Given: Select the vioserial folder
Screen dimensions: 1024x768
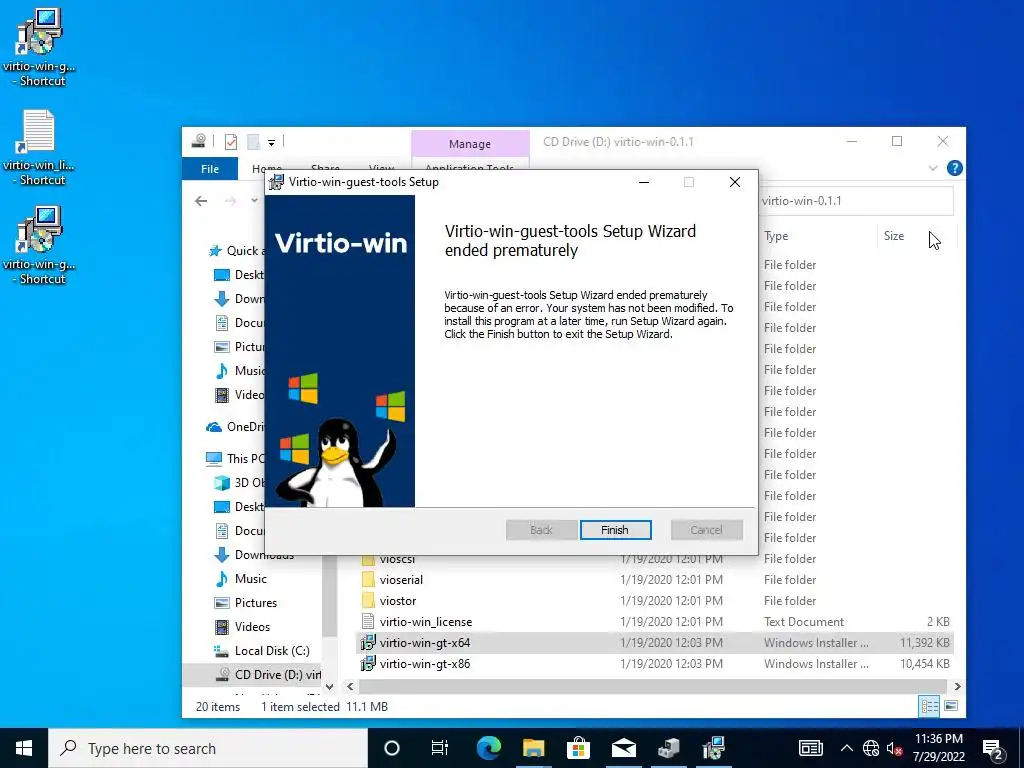Looking at the screenshot, I should coord(401,580).
